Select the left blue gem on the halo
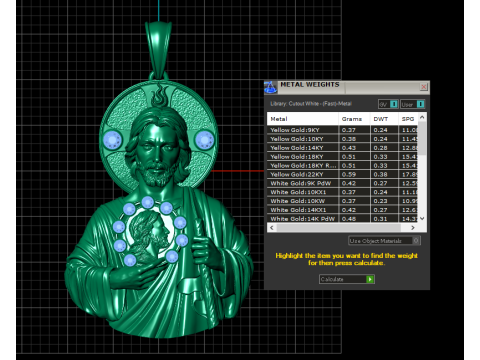480x360 pixels. tap(113, 140)
